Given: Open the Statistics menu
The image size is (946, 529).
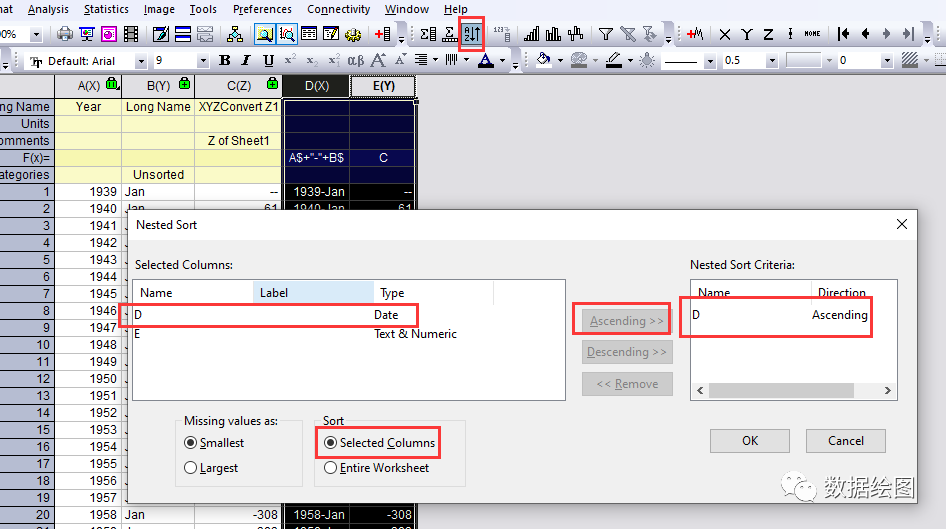Looking at the screenshot, I should [106, 9].
